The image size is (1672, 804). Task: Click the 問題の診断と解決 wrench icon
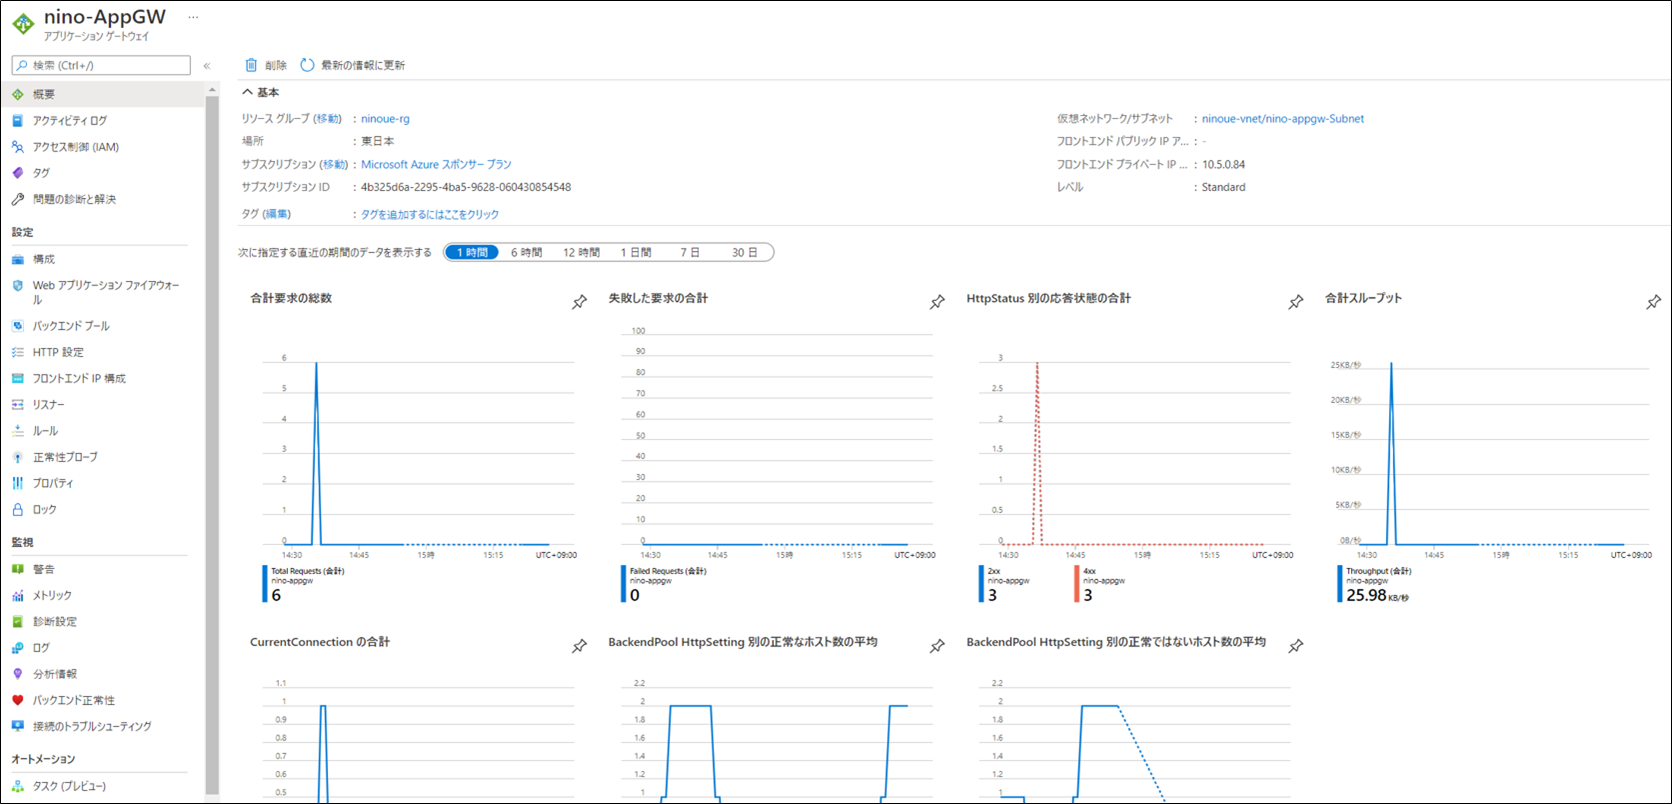18,199
